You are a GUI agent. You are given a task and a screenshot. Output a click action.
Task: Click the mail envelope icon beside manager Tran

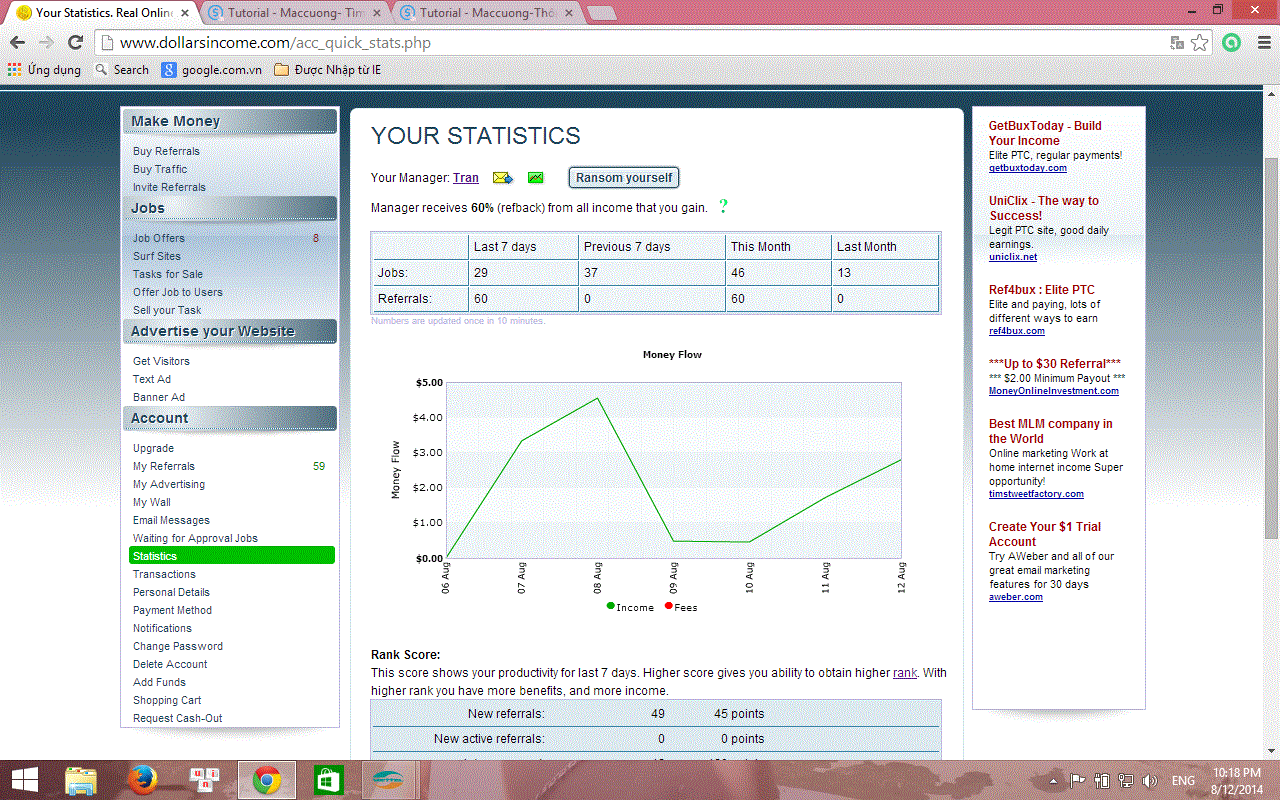[502, 178]
